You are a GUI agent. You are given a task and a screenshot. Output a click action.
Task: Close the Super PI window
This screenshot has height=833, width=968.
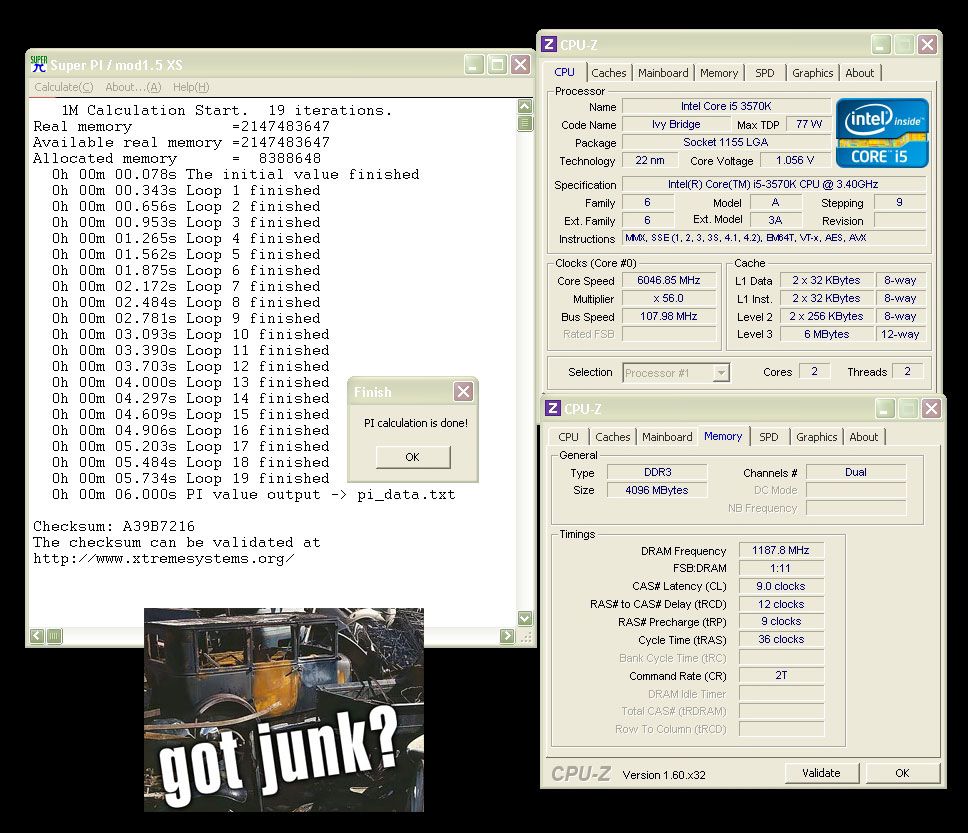point(520,64)
